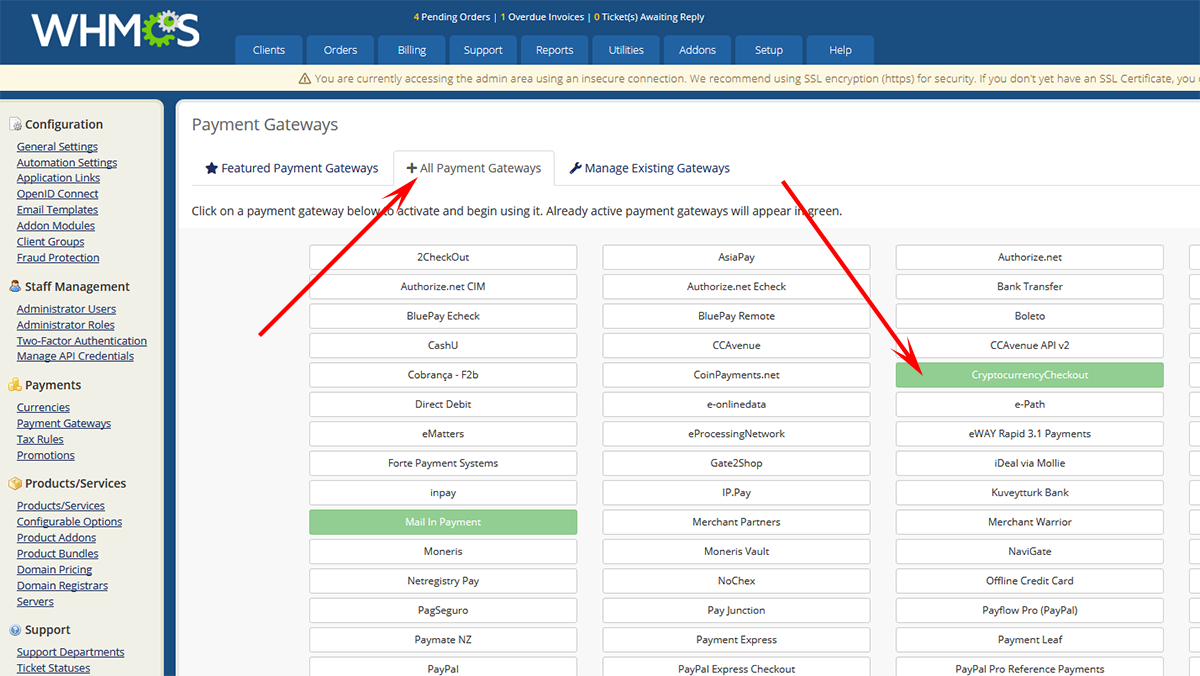Activate the CCAvenue API v2 gateway

coord(1030,345)
